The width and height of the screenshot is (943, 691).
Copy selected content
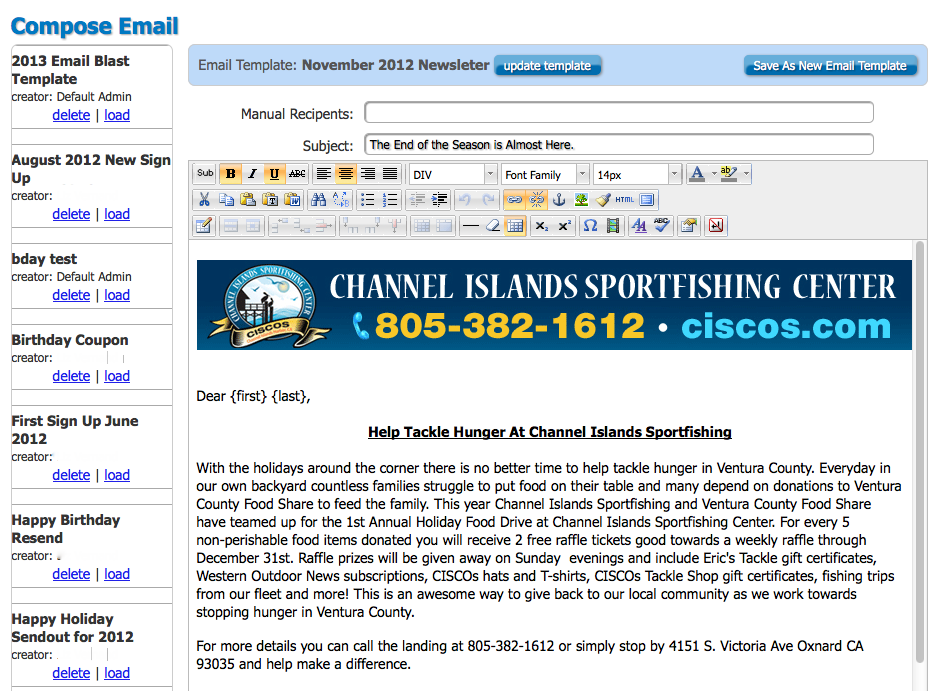[226, 200]
